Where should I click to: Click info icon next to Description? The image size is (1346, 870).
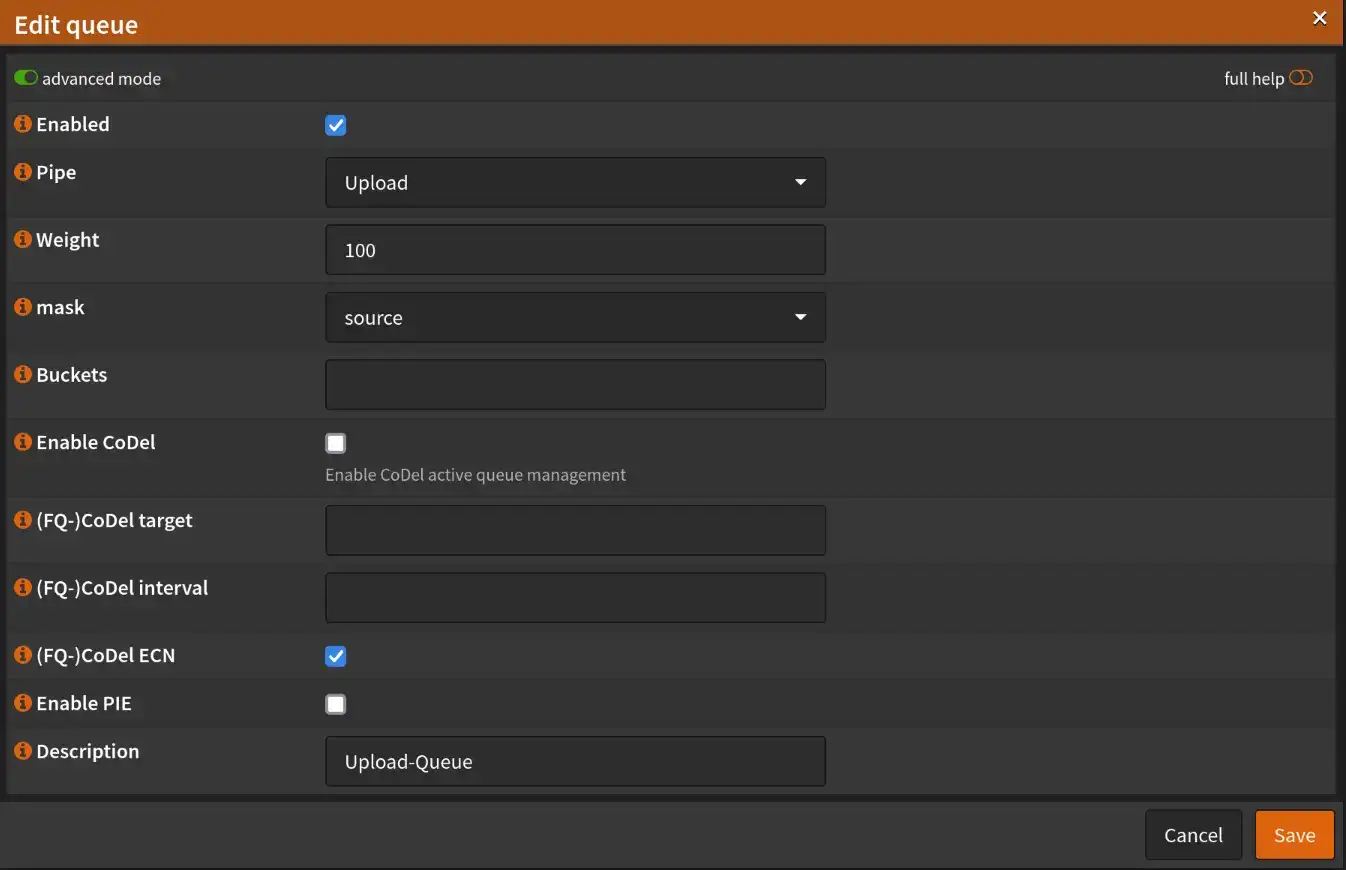23,752
